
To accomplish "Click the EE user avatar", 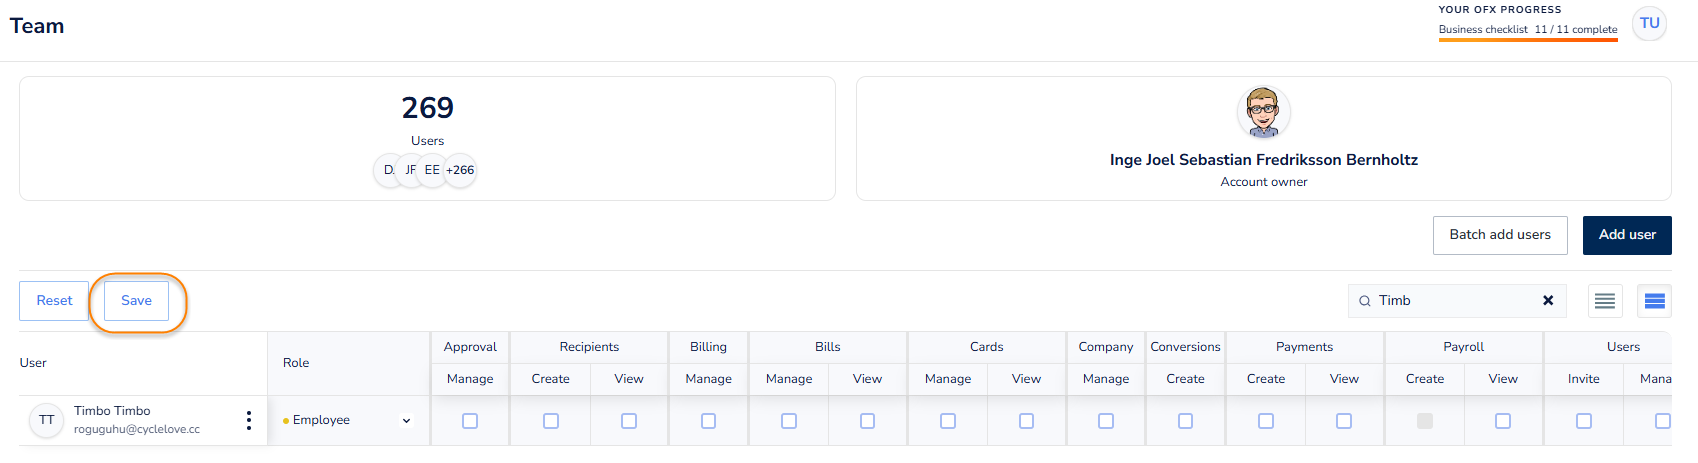I will click(x=432, y=170).
